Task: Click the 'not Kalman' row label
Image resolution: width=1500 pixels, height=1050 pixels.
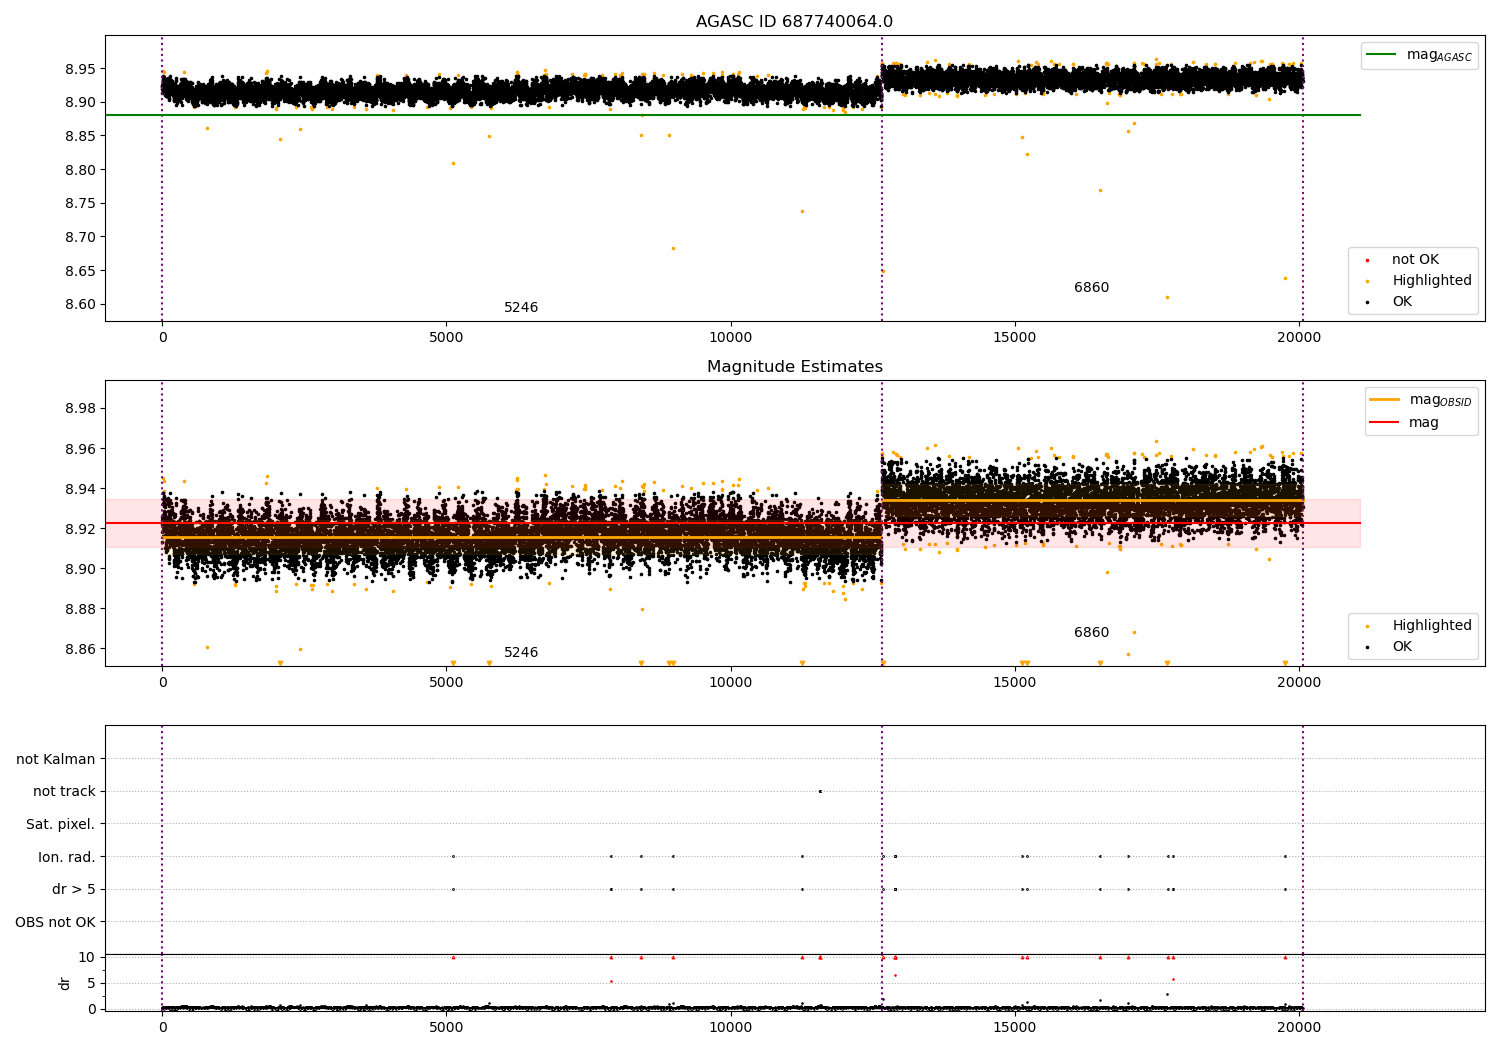Action: coord(56,760)
